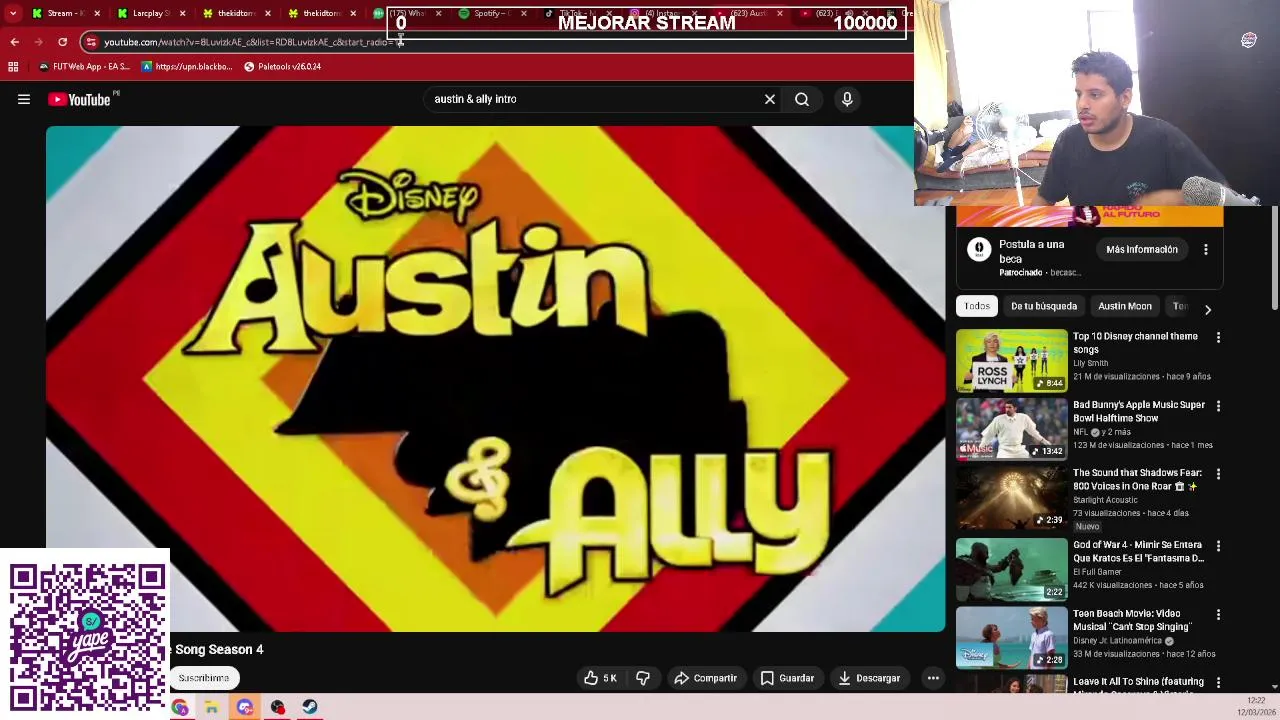Reload the page with the refresh icon
Viewport: 1280px width, 720px height.
coord(62,42)
